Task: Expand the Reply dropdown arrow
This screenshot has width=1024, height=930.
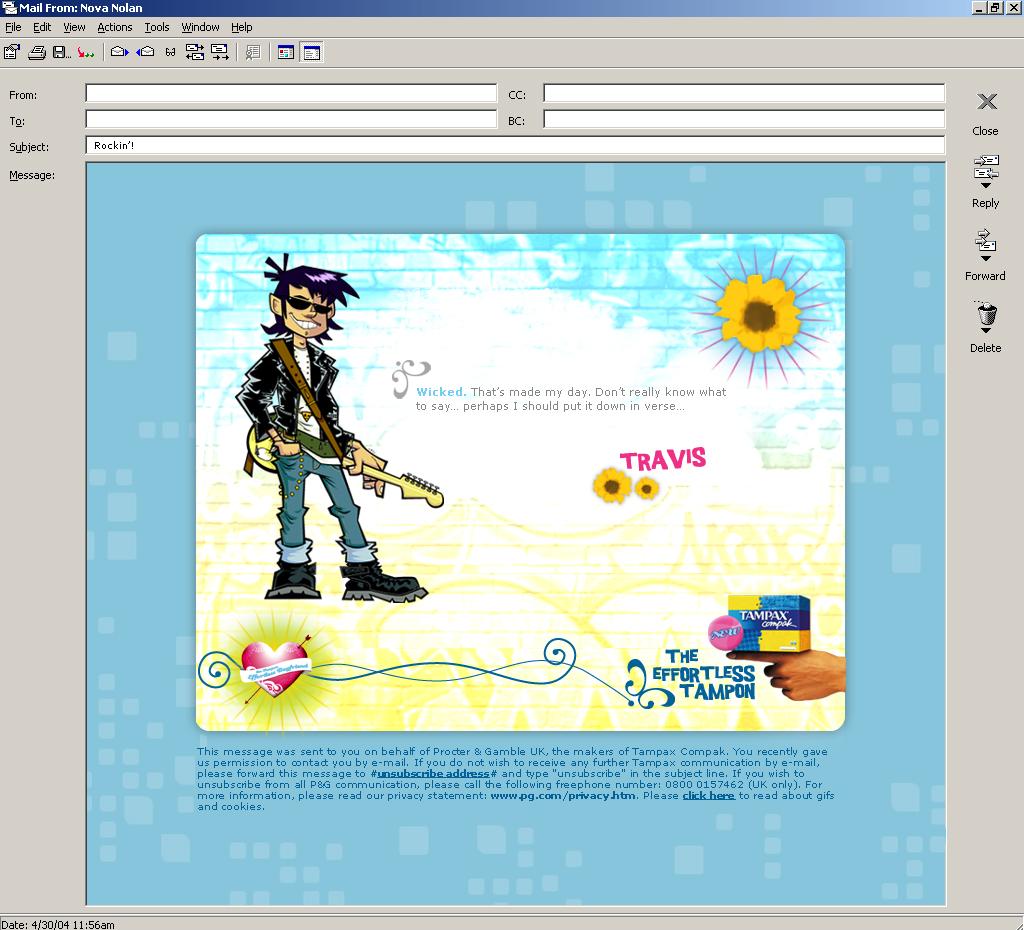Action: [986, 185]
